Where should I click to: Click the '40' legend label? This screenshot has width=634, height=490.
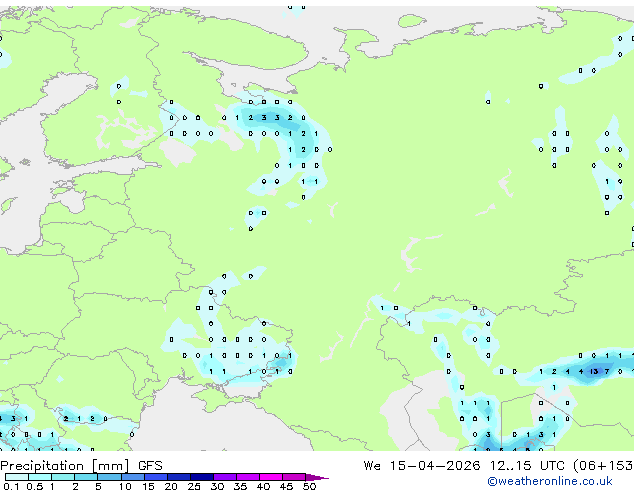263,486
